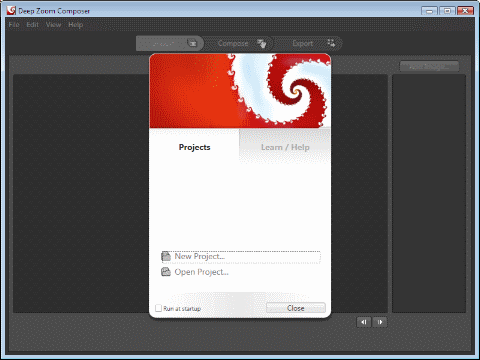Select the Export workspace tab
Image resolution: width=480 pixels, height=360 pixels.
(308, 43)
